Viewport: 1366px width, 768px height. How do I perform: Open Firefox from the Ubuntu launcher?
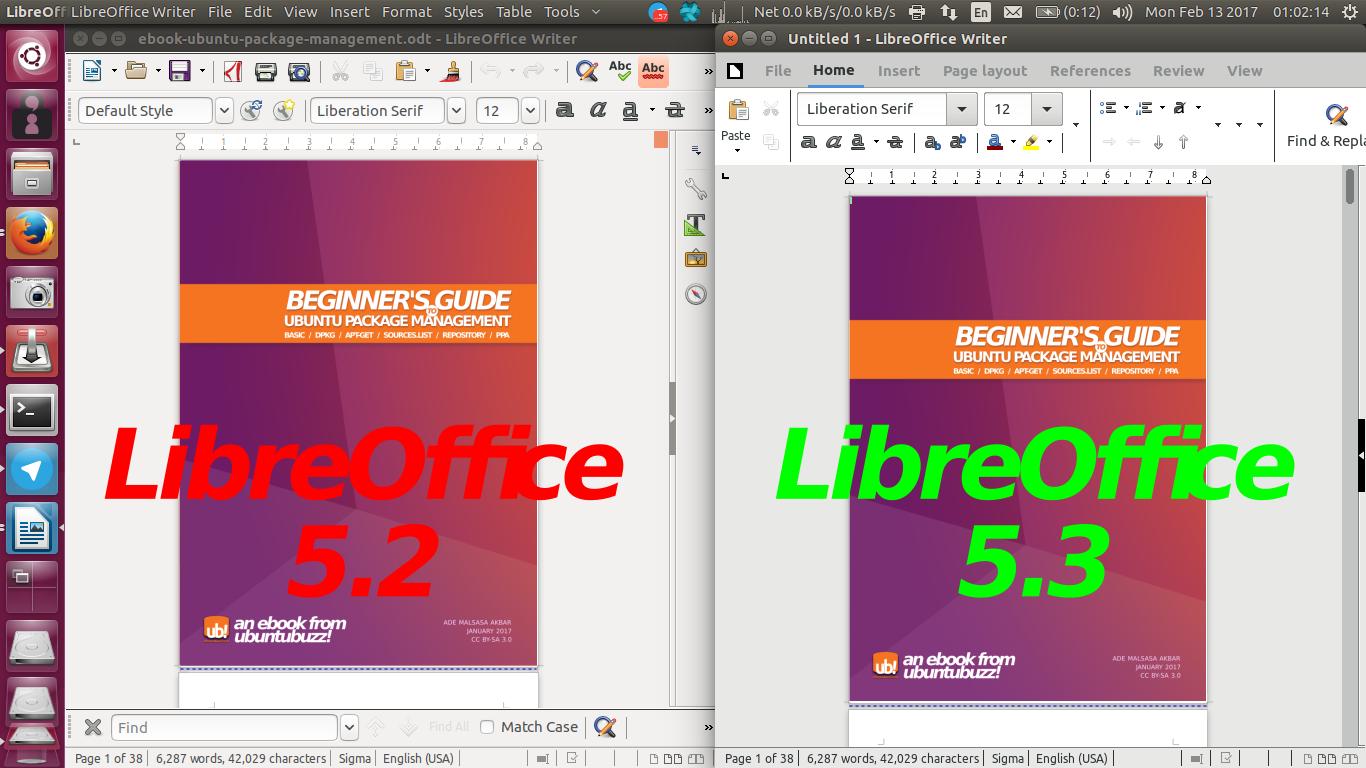click(x=32, y=235)
